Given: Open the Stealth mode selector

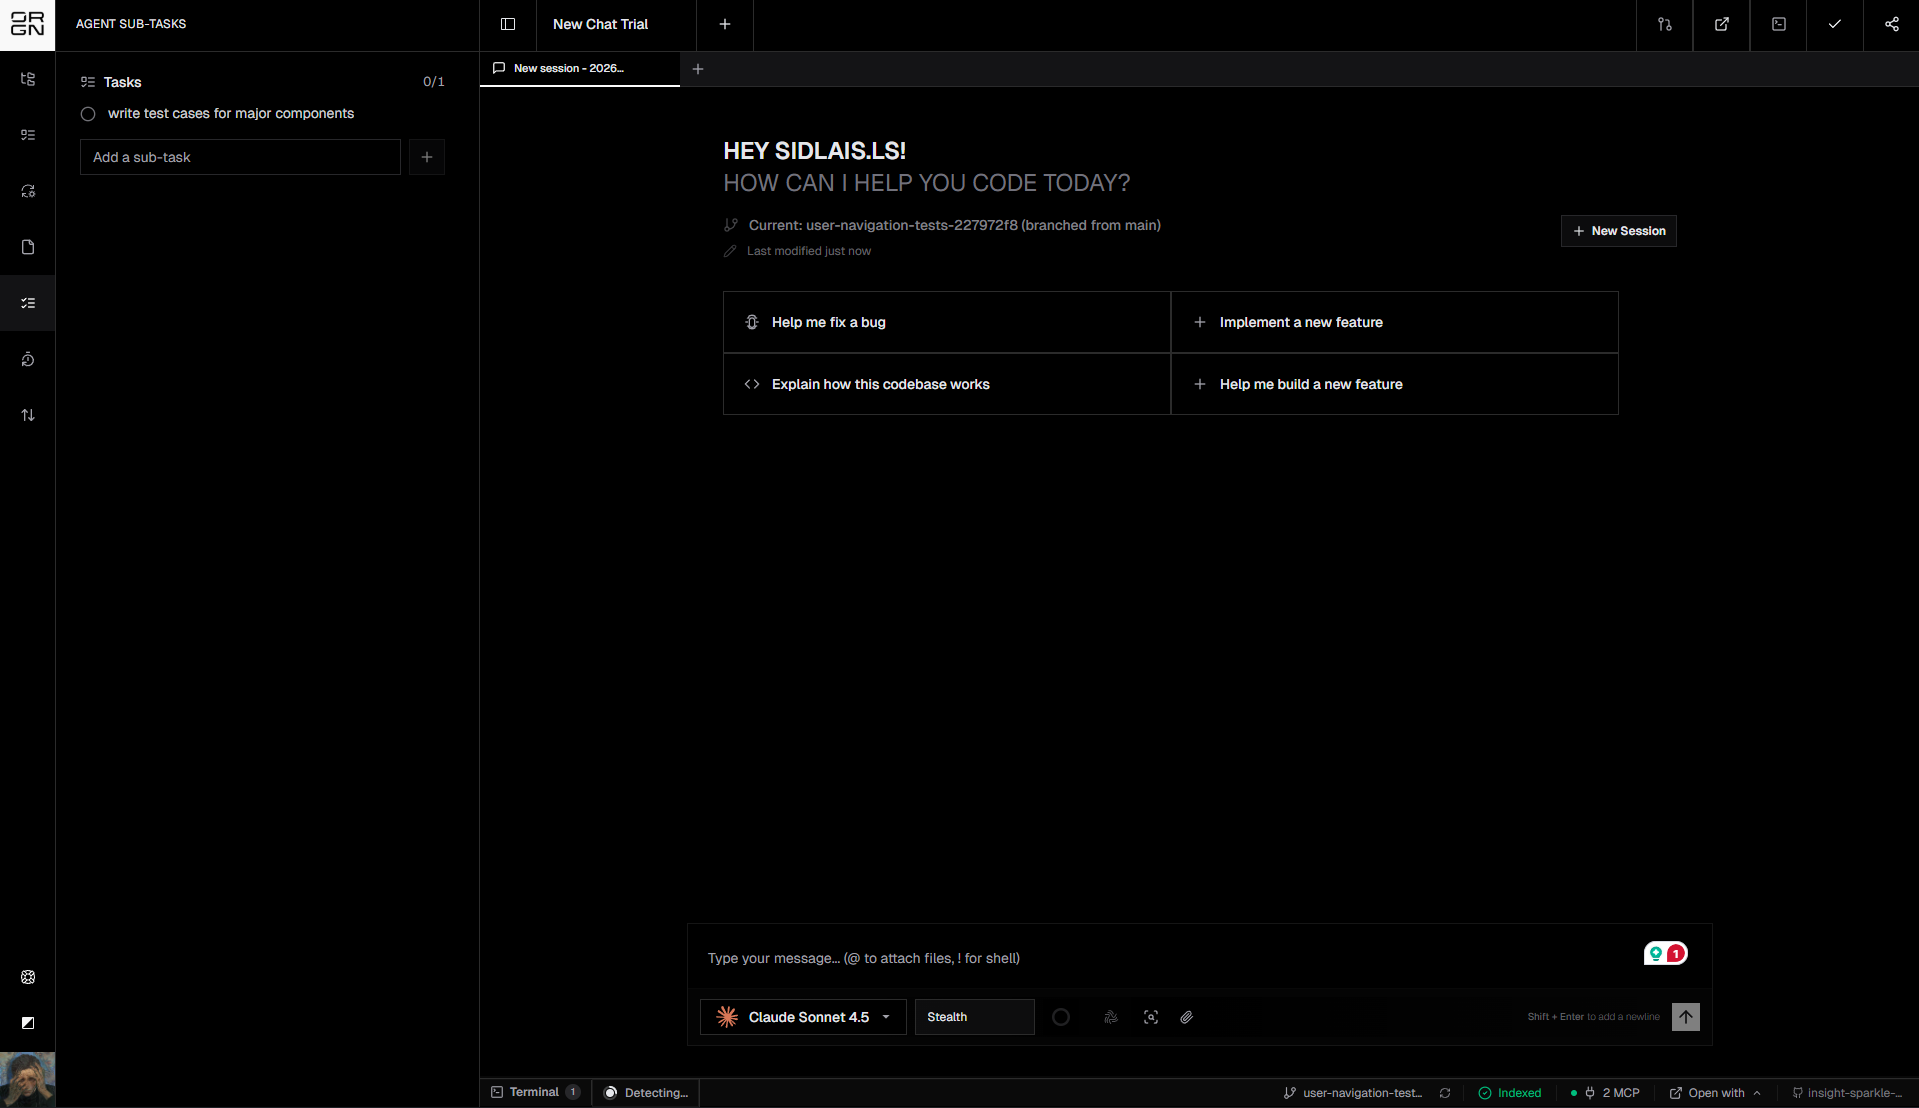Looking at the screenshot, I should tap(973, 1017).
